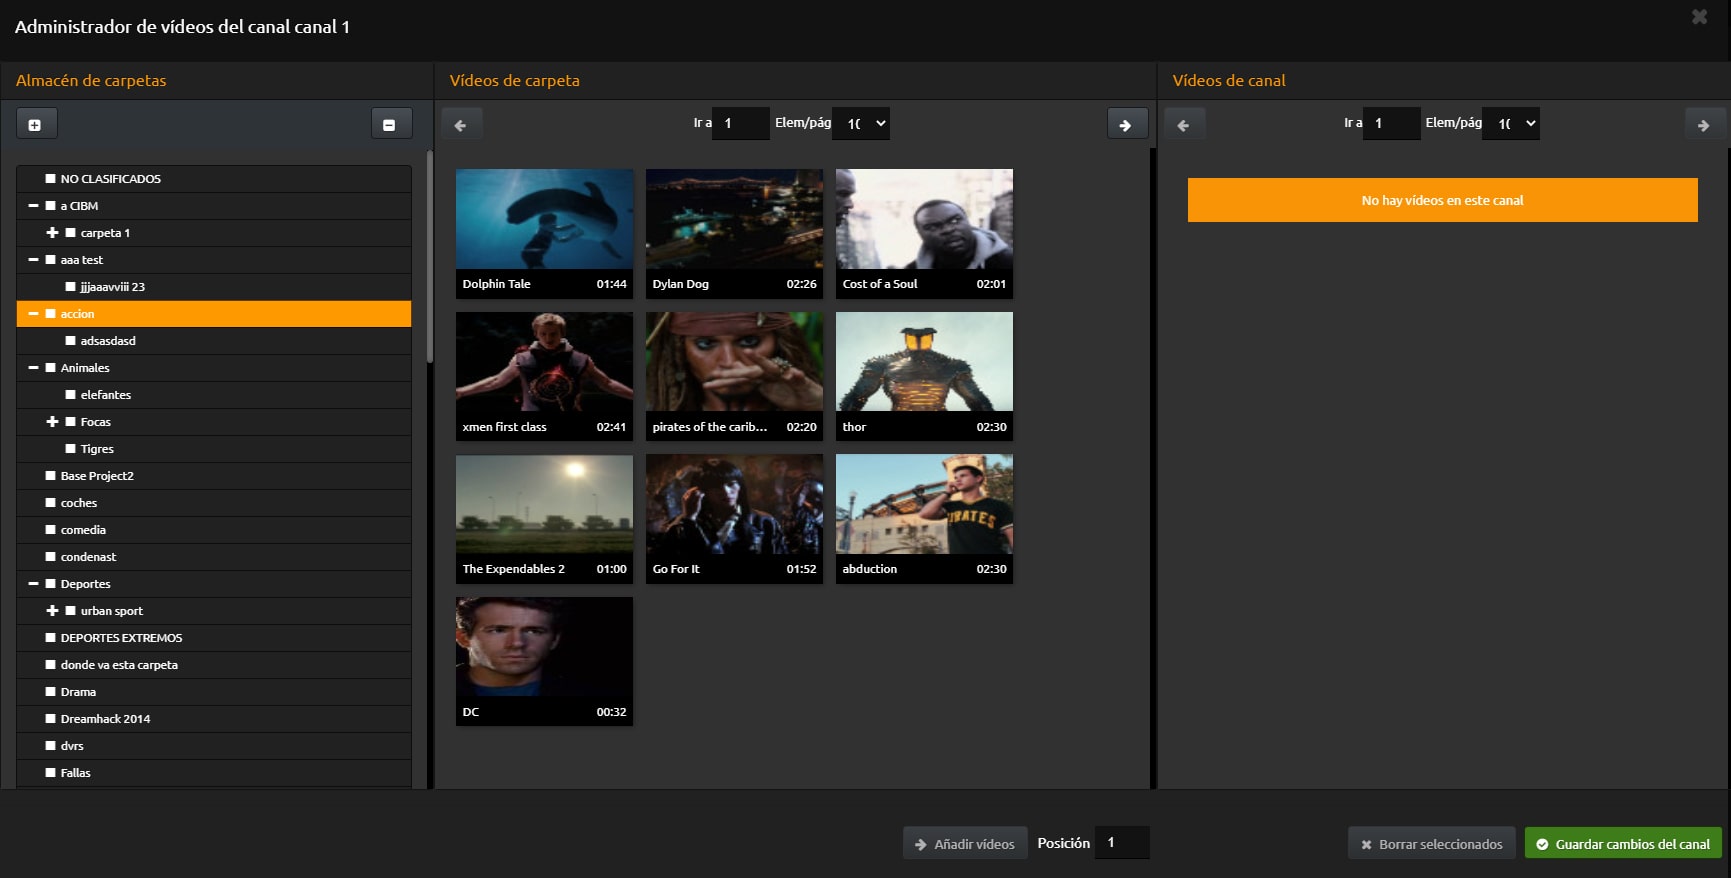The image size is (1731, 878).
Task: Expand the Focas subfolder
Action: [52, 421]
